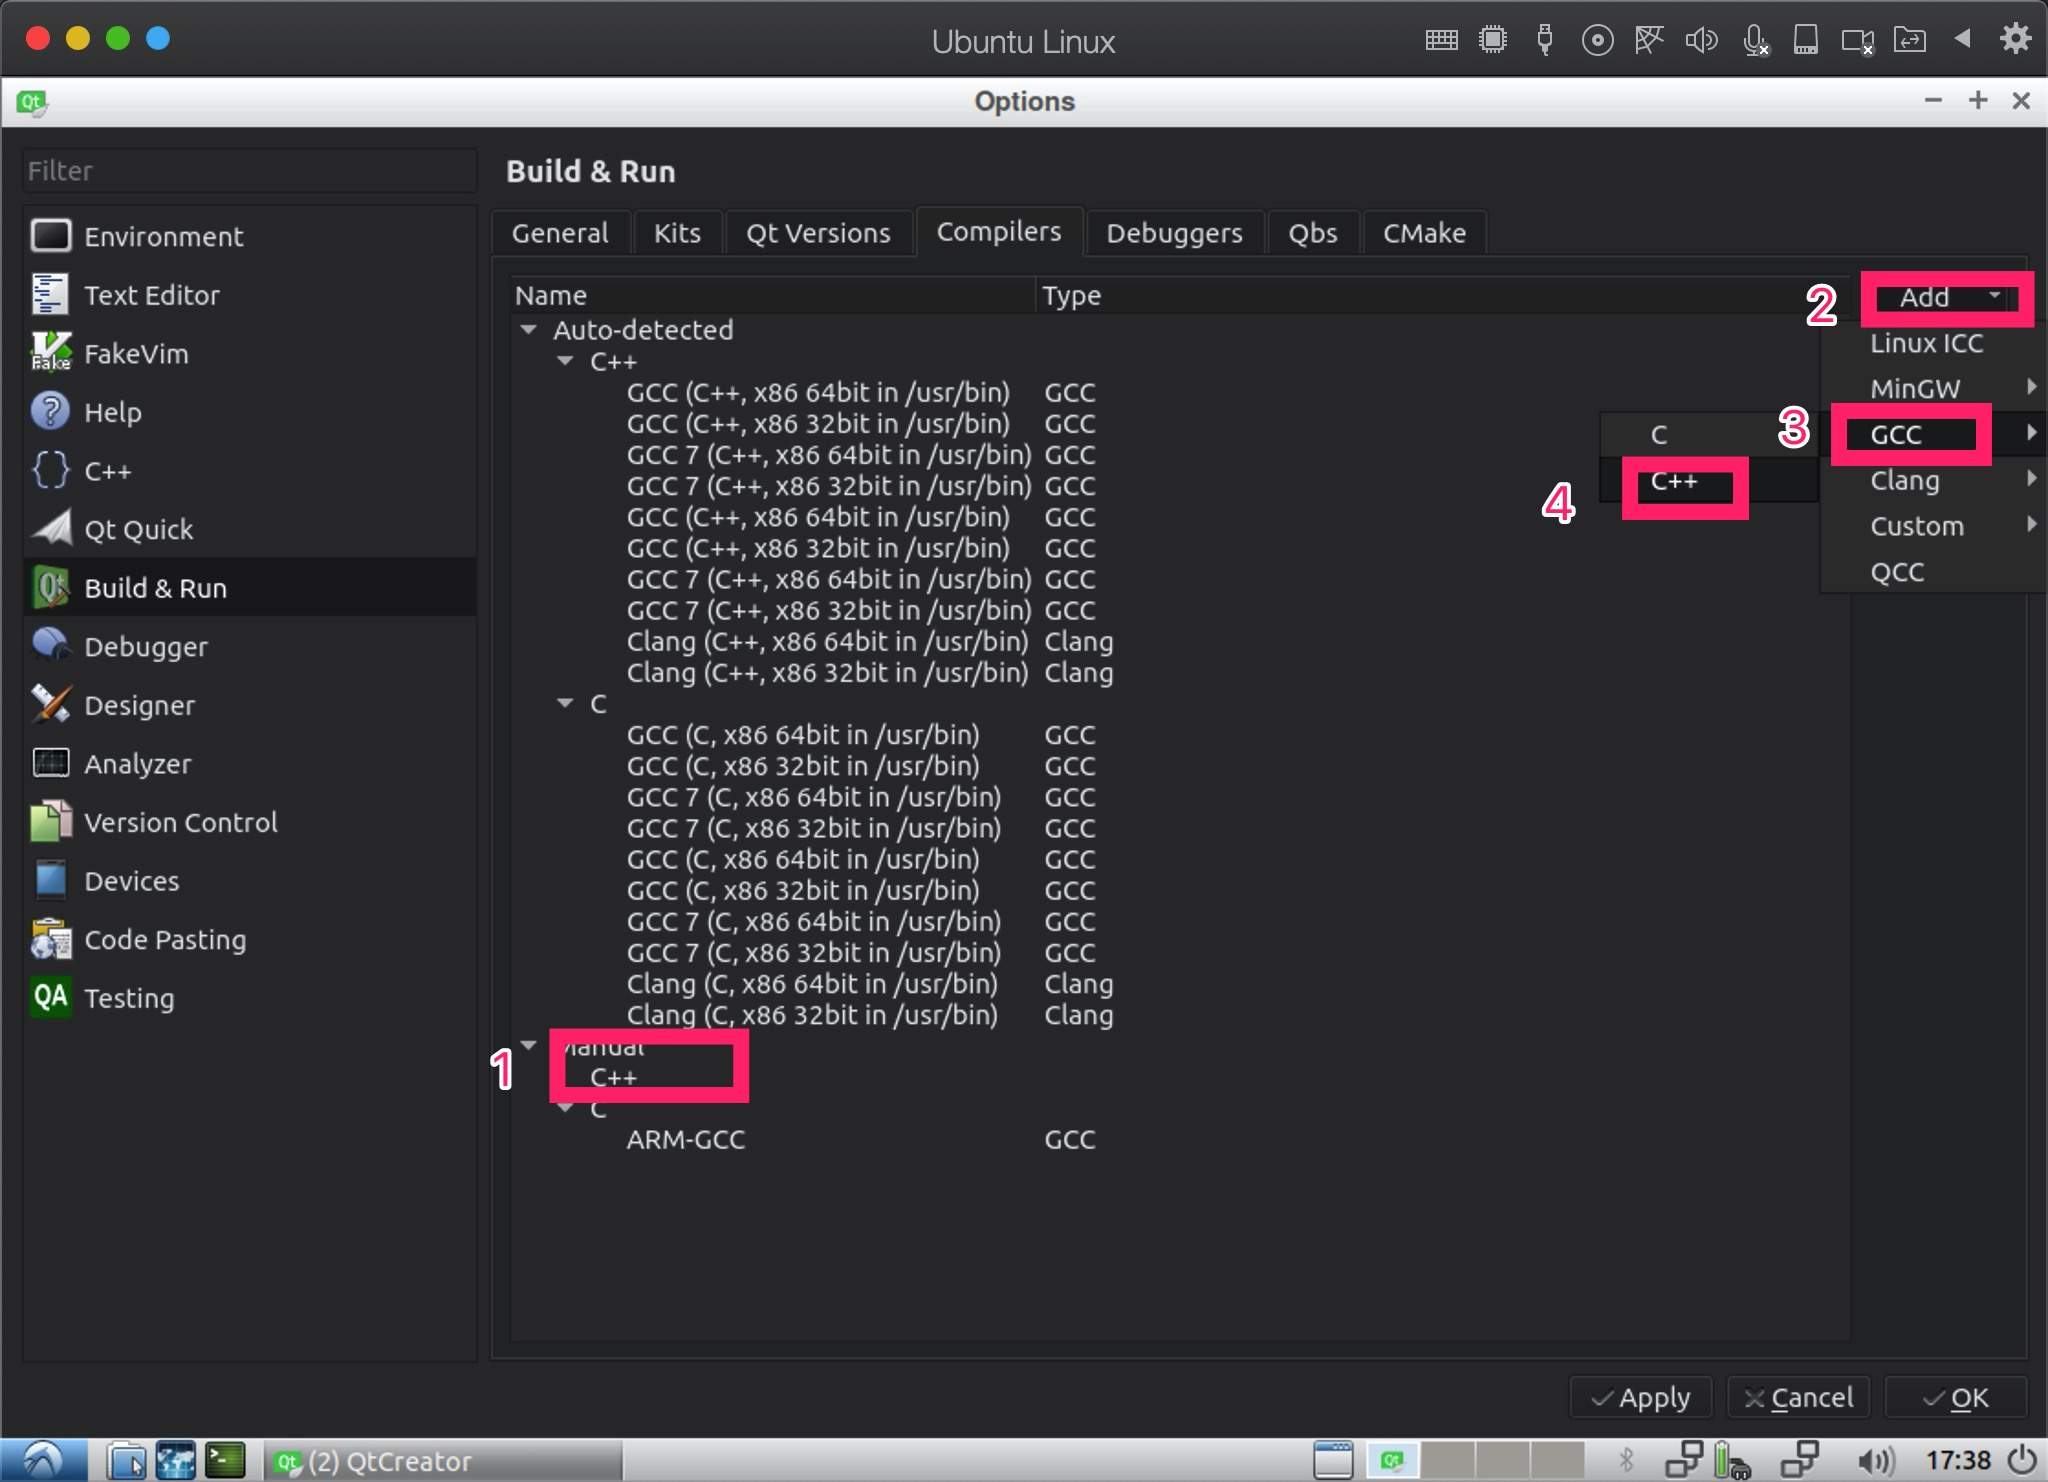Expand the MinGW submenu
The height and width of the screenshot is (1482, 2048).
[x=1933, y=388]
